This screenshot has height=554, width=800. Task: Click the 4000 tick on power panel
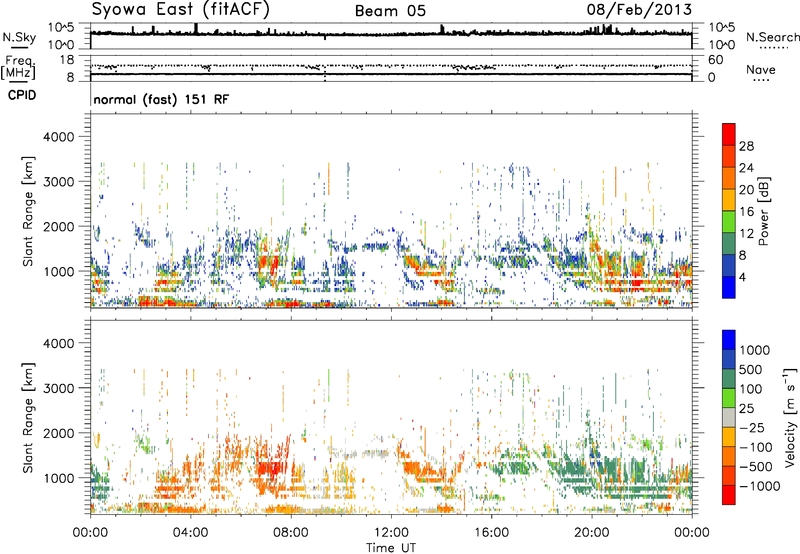tap(58, 137)
